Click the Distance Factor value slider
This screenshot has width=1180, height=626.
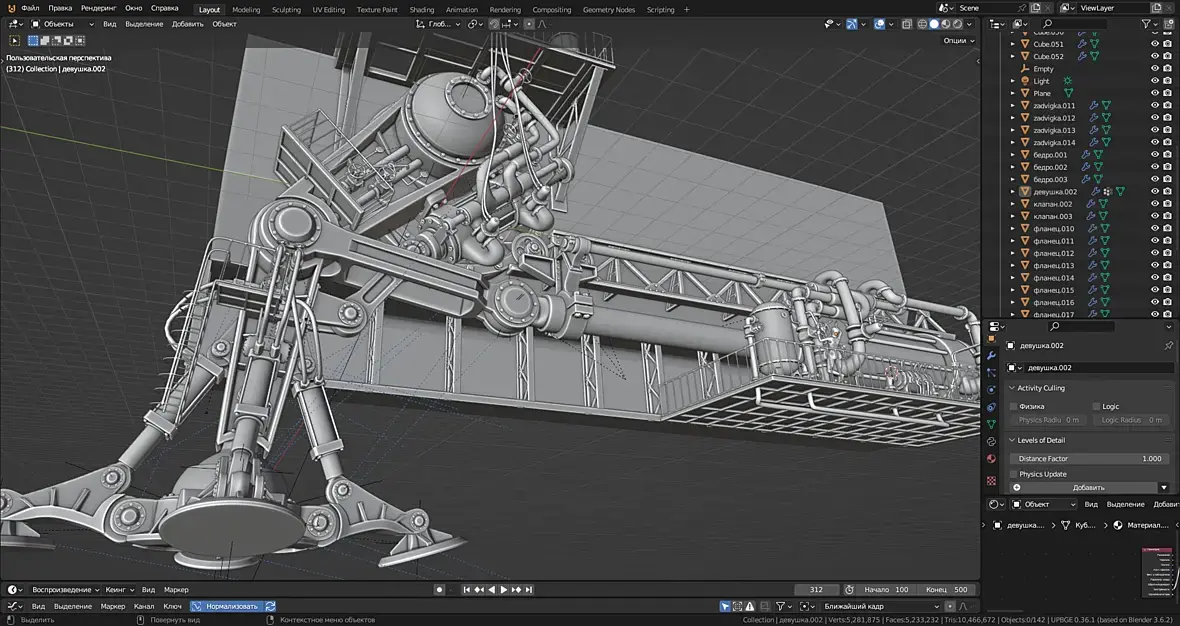coord(1089,458)
